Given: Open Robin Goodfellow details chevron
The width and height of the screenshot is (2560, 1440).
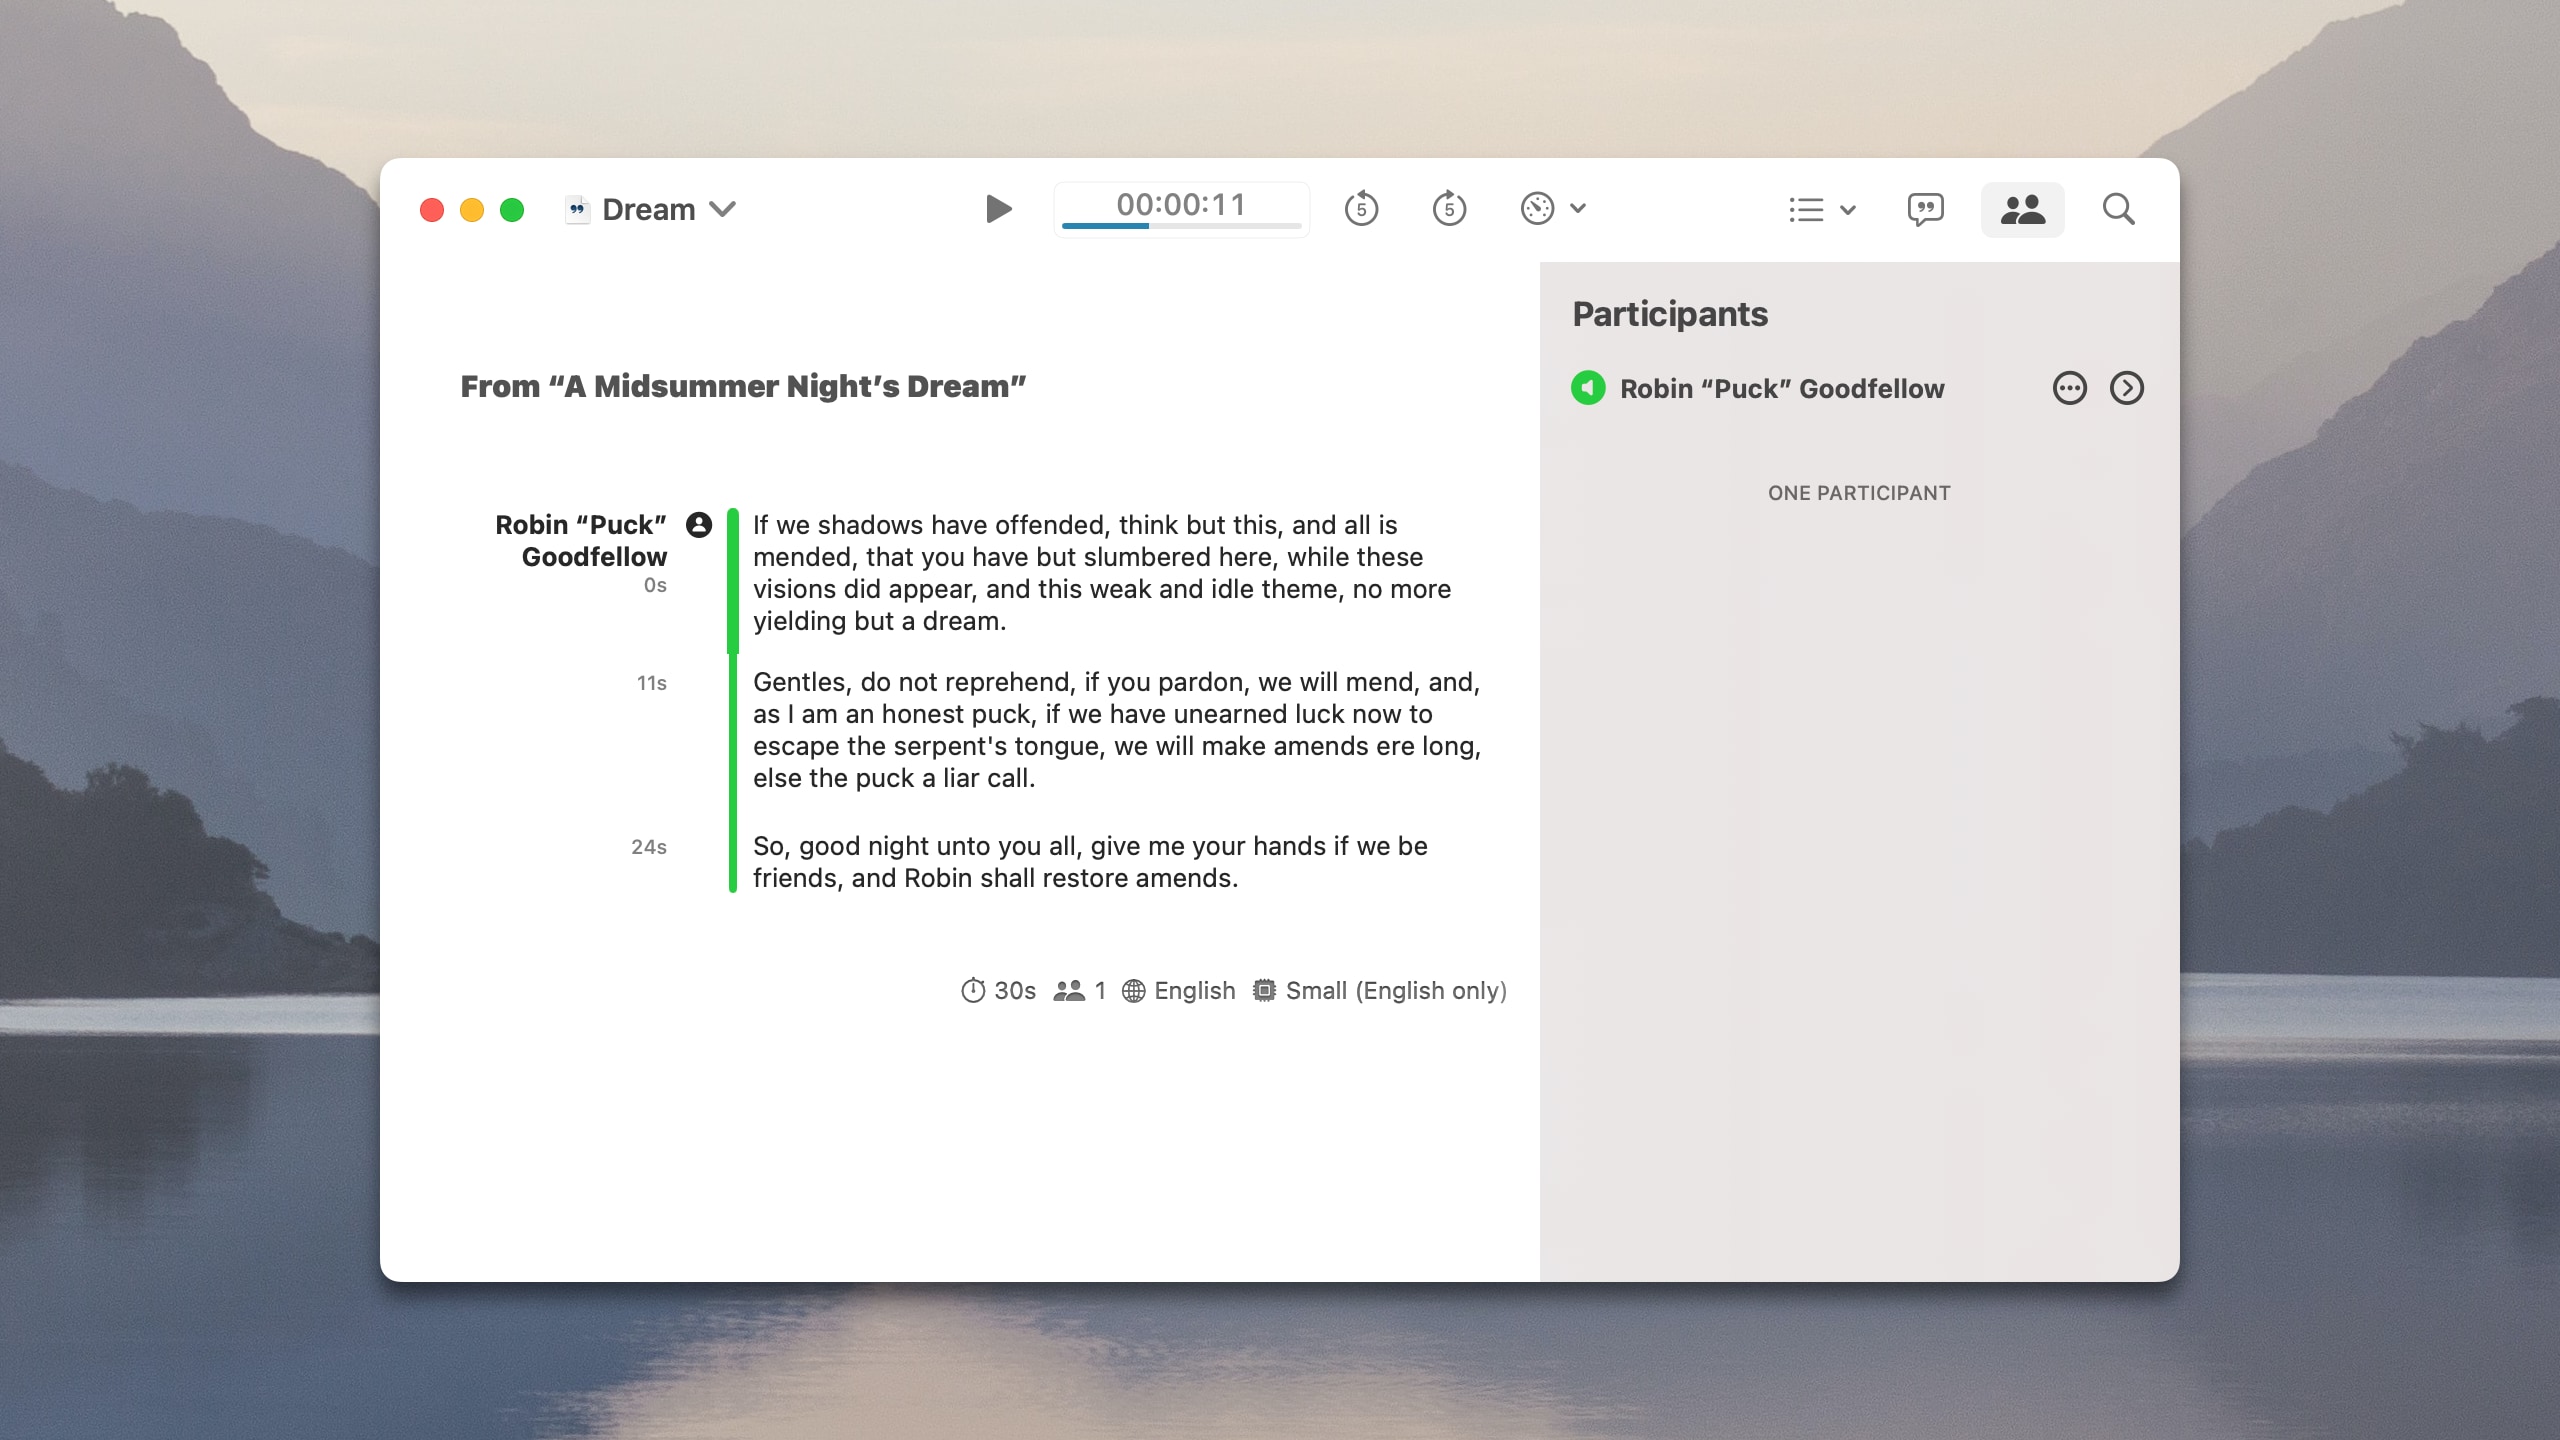Looking at the screenshot, I should pos(2126,388).
